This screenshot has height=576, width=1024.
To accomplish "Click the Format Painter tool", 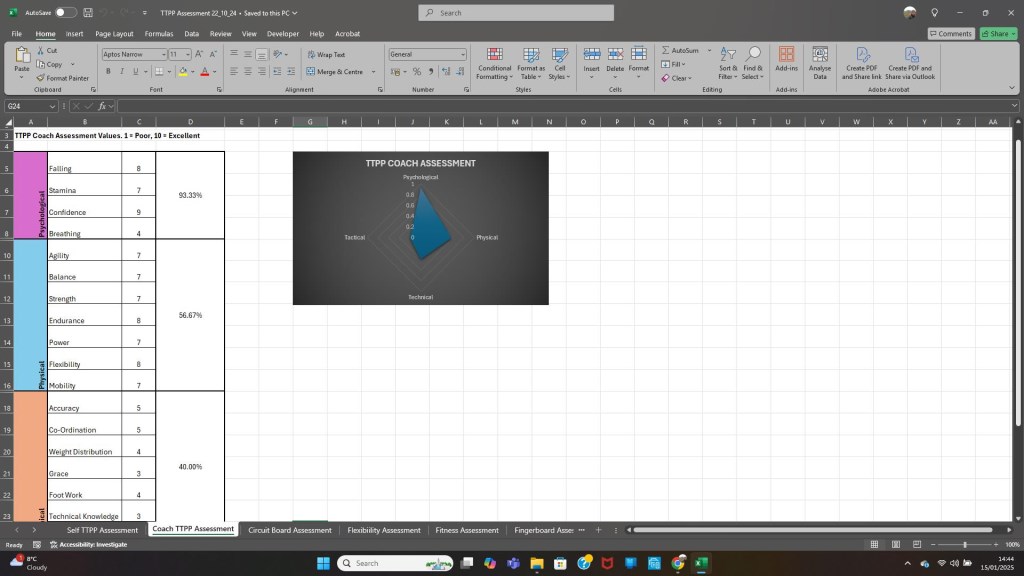I will [62, 77].
